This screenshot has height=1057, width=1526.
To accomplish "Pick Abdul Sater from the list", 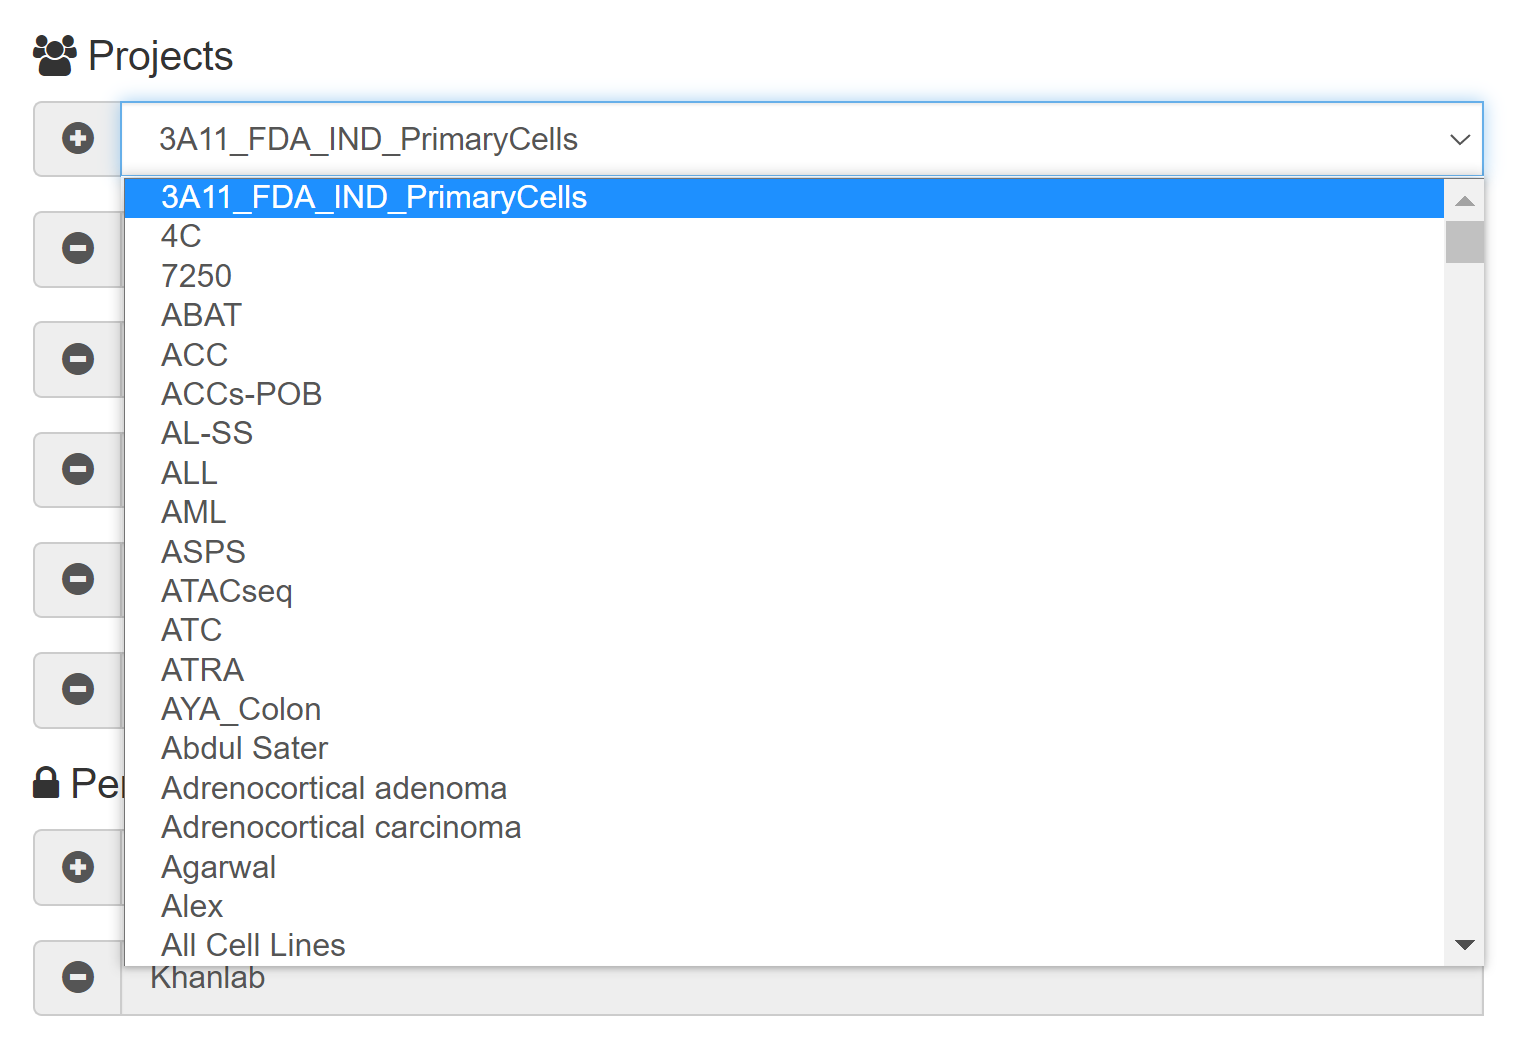I will [245, 748].
